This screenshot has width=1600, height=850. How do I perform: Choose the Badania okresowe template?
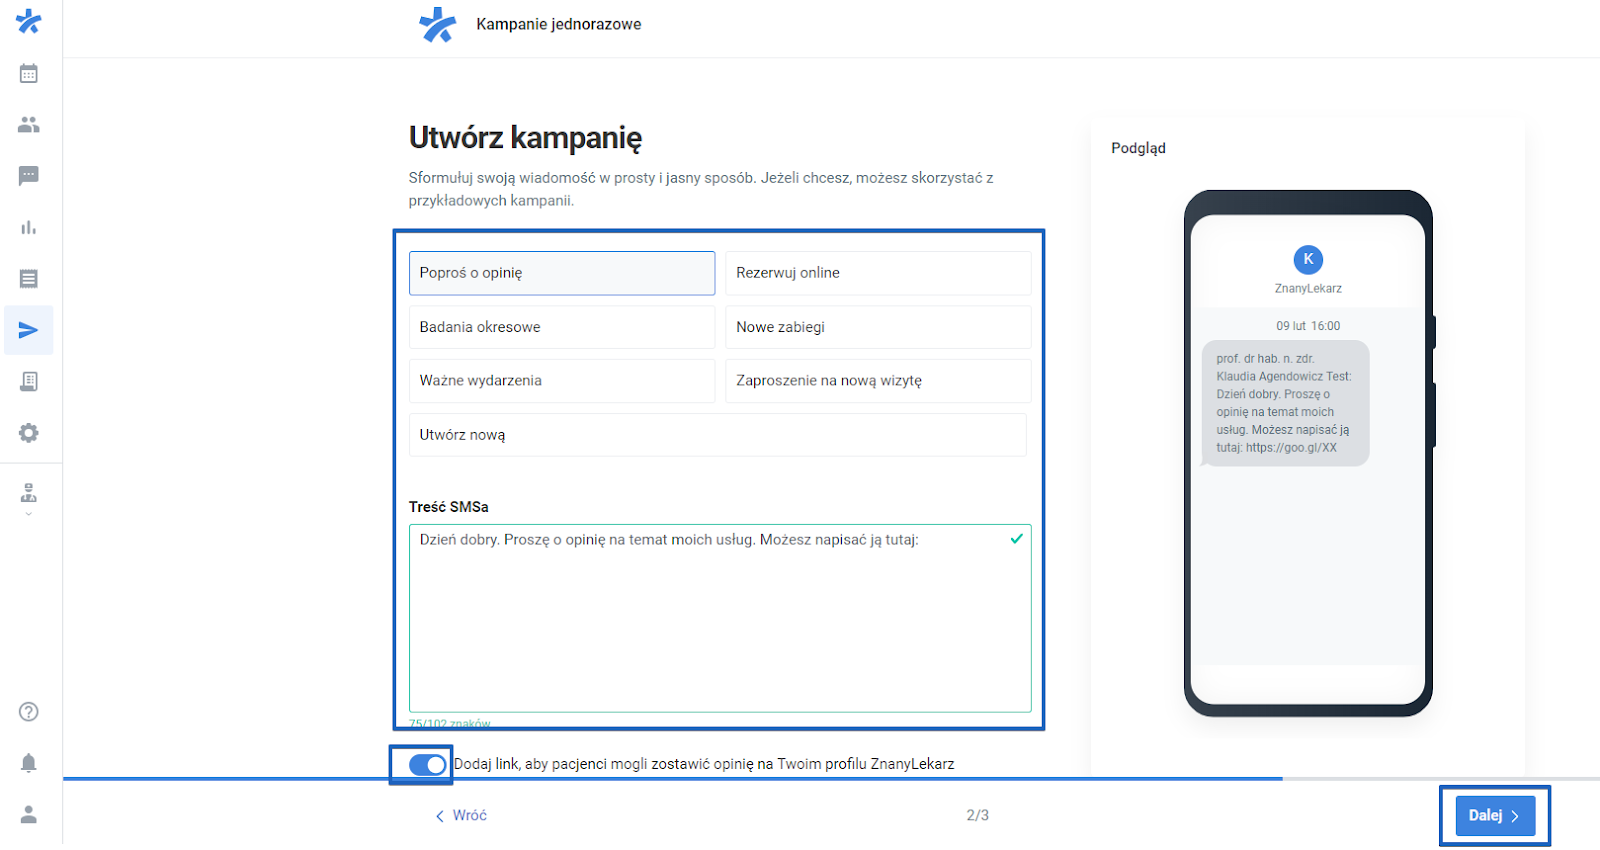562,327
